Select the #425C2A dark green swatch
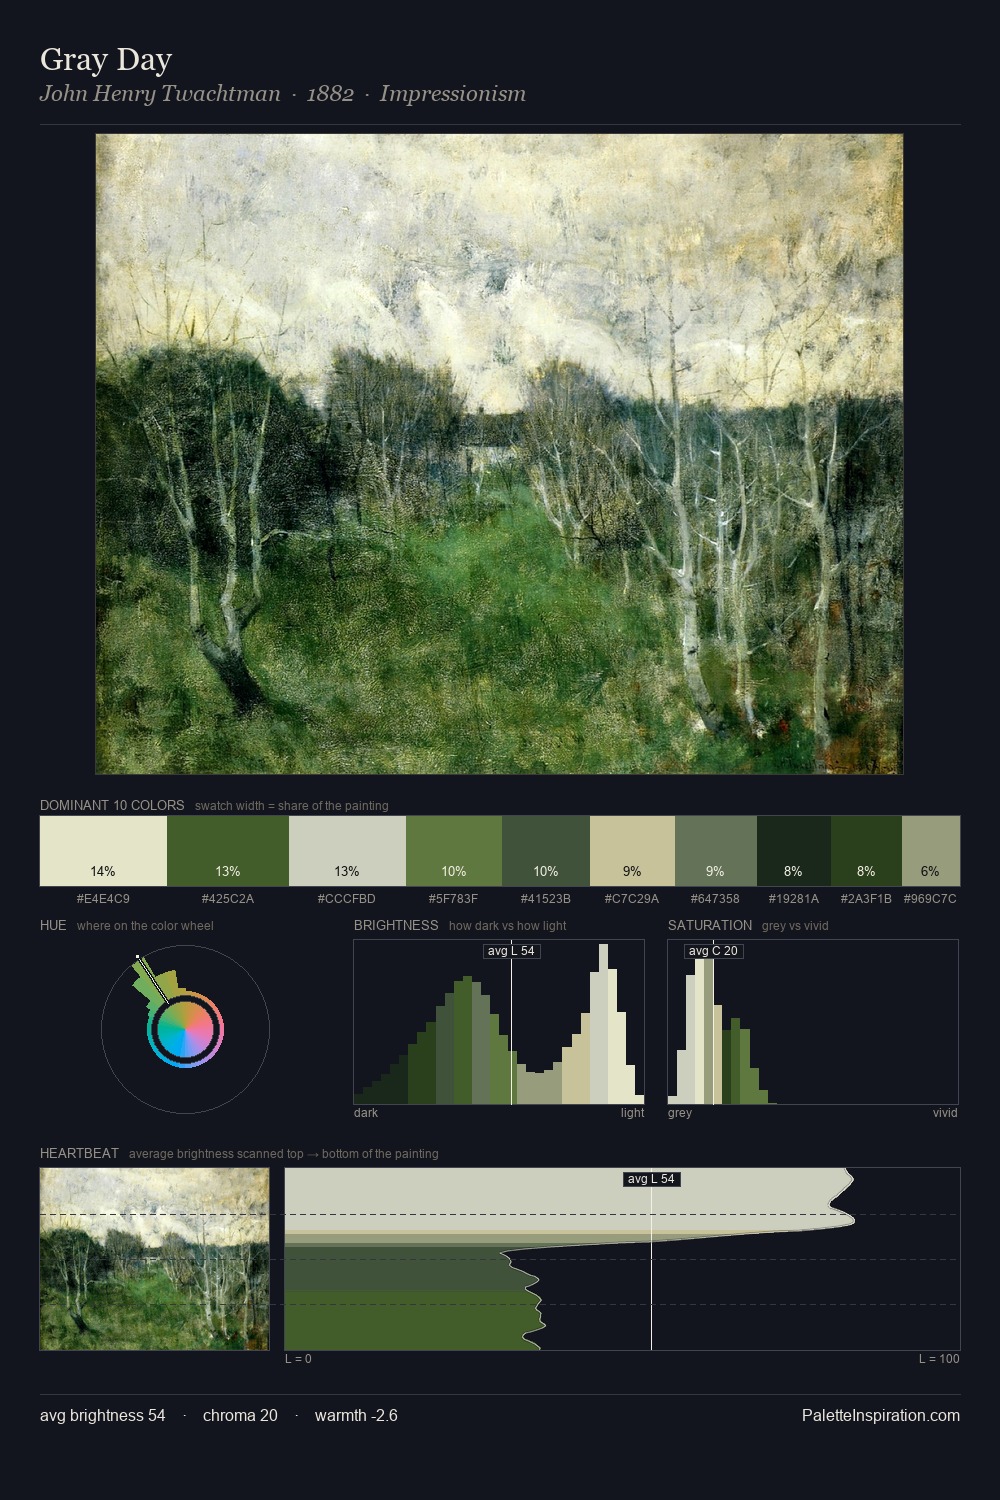The width and height of the screenshot is (1000, 1500). (228, 851)
